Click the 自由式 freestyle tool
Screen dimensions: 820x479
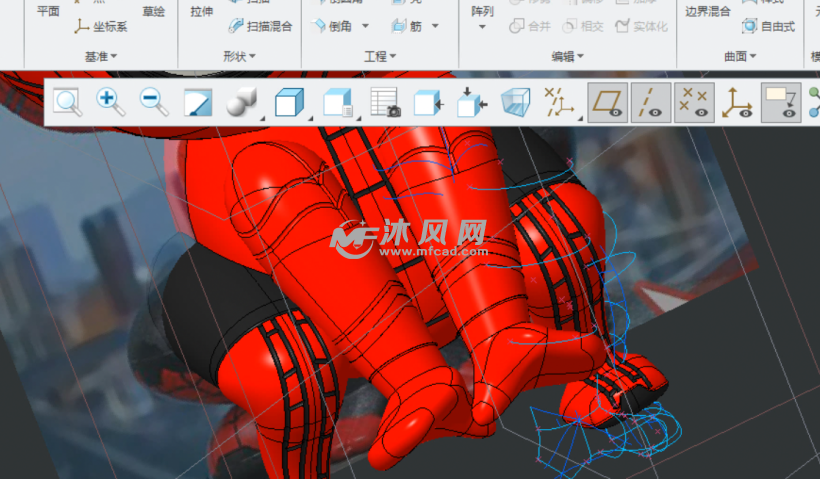(x=768, y=26)
